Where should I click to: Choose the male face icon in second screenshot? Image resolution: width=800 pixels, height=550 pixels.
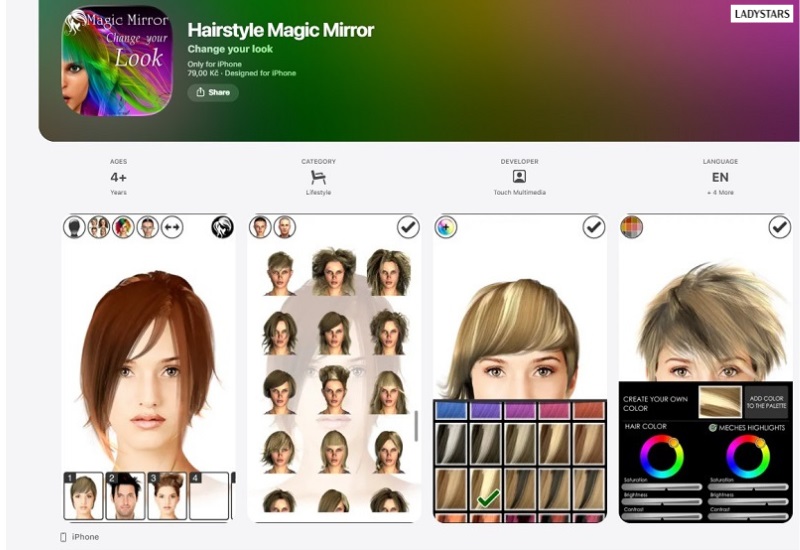[x=285, y=227]
